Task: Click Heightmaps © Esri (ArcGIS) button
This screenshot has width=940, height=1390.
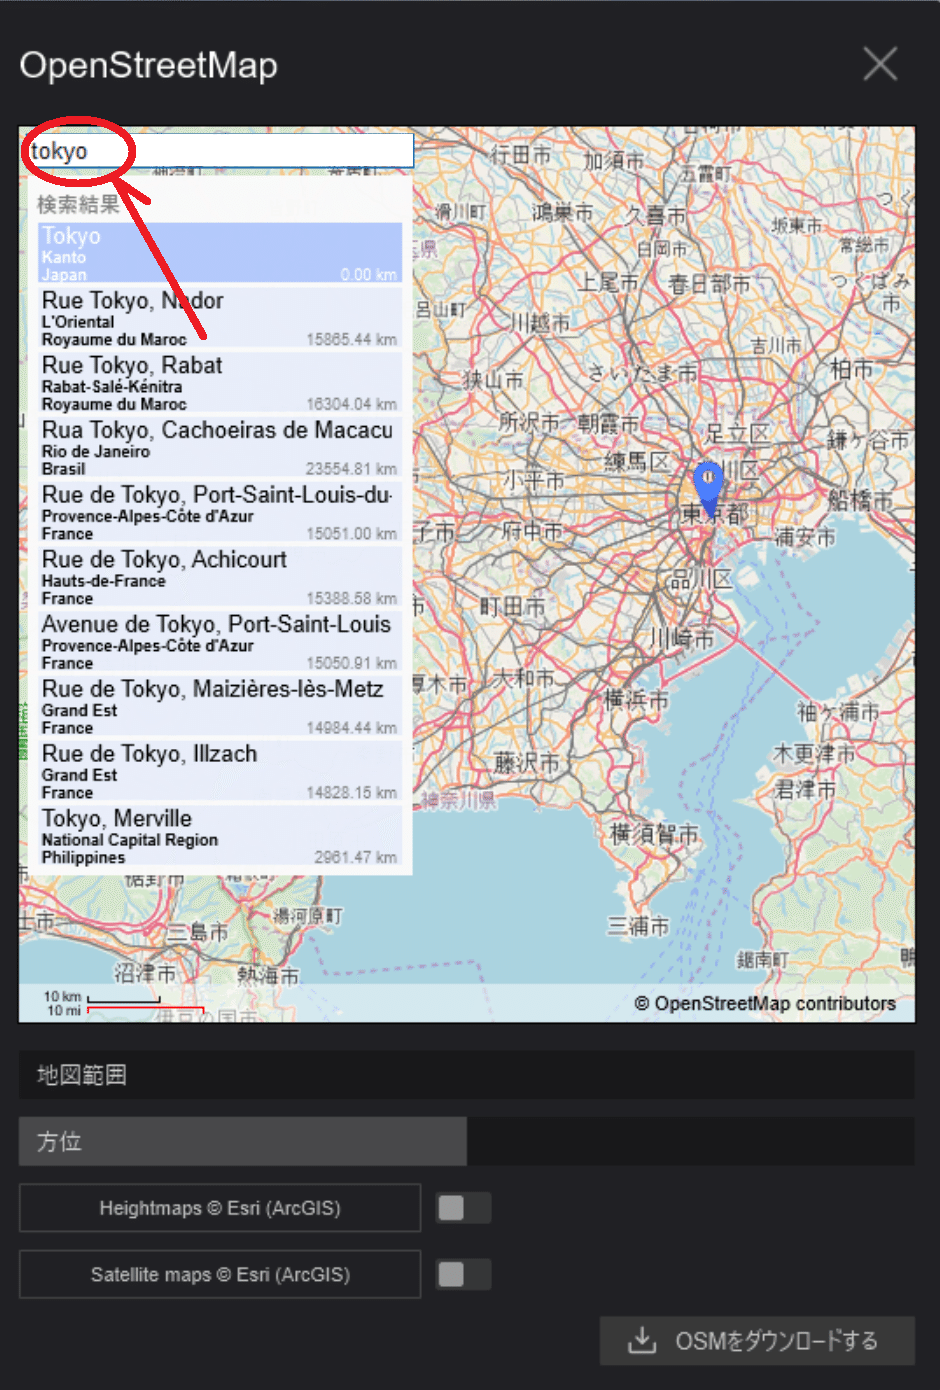Action: click(x=220, y=1208)
